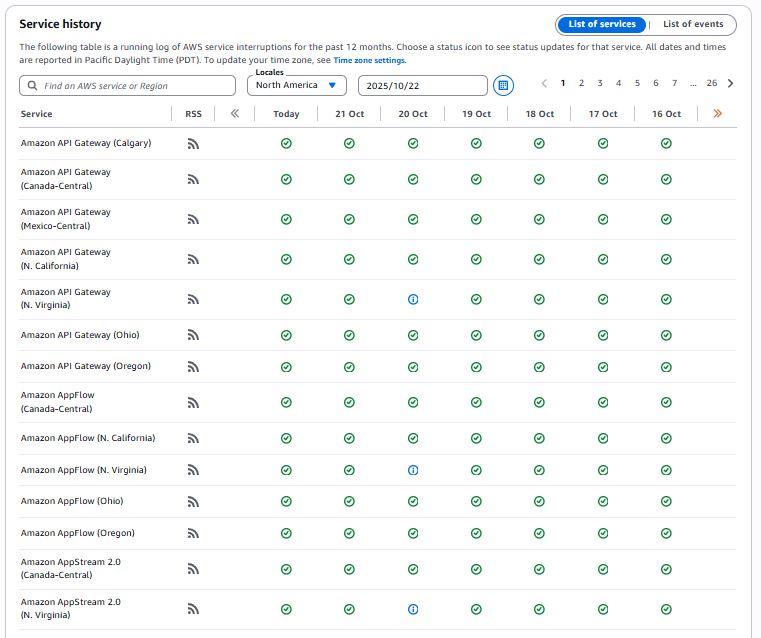
Task: Click info icon for AppStream 2.0 (N. Virginia)
Action: point(413,609)
